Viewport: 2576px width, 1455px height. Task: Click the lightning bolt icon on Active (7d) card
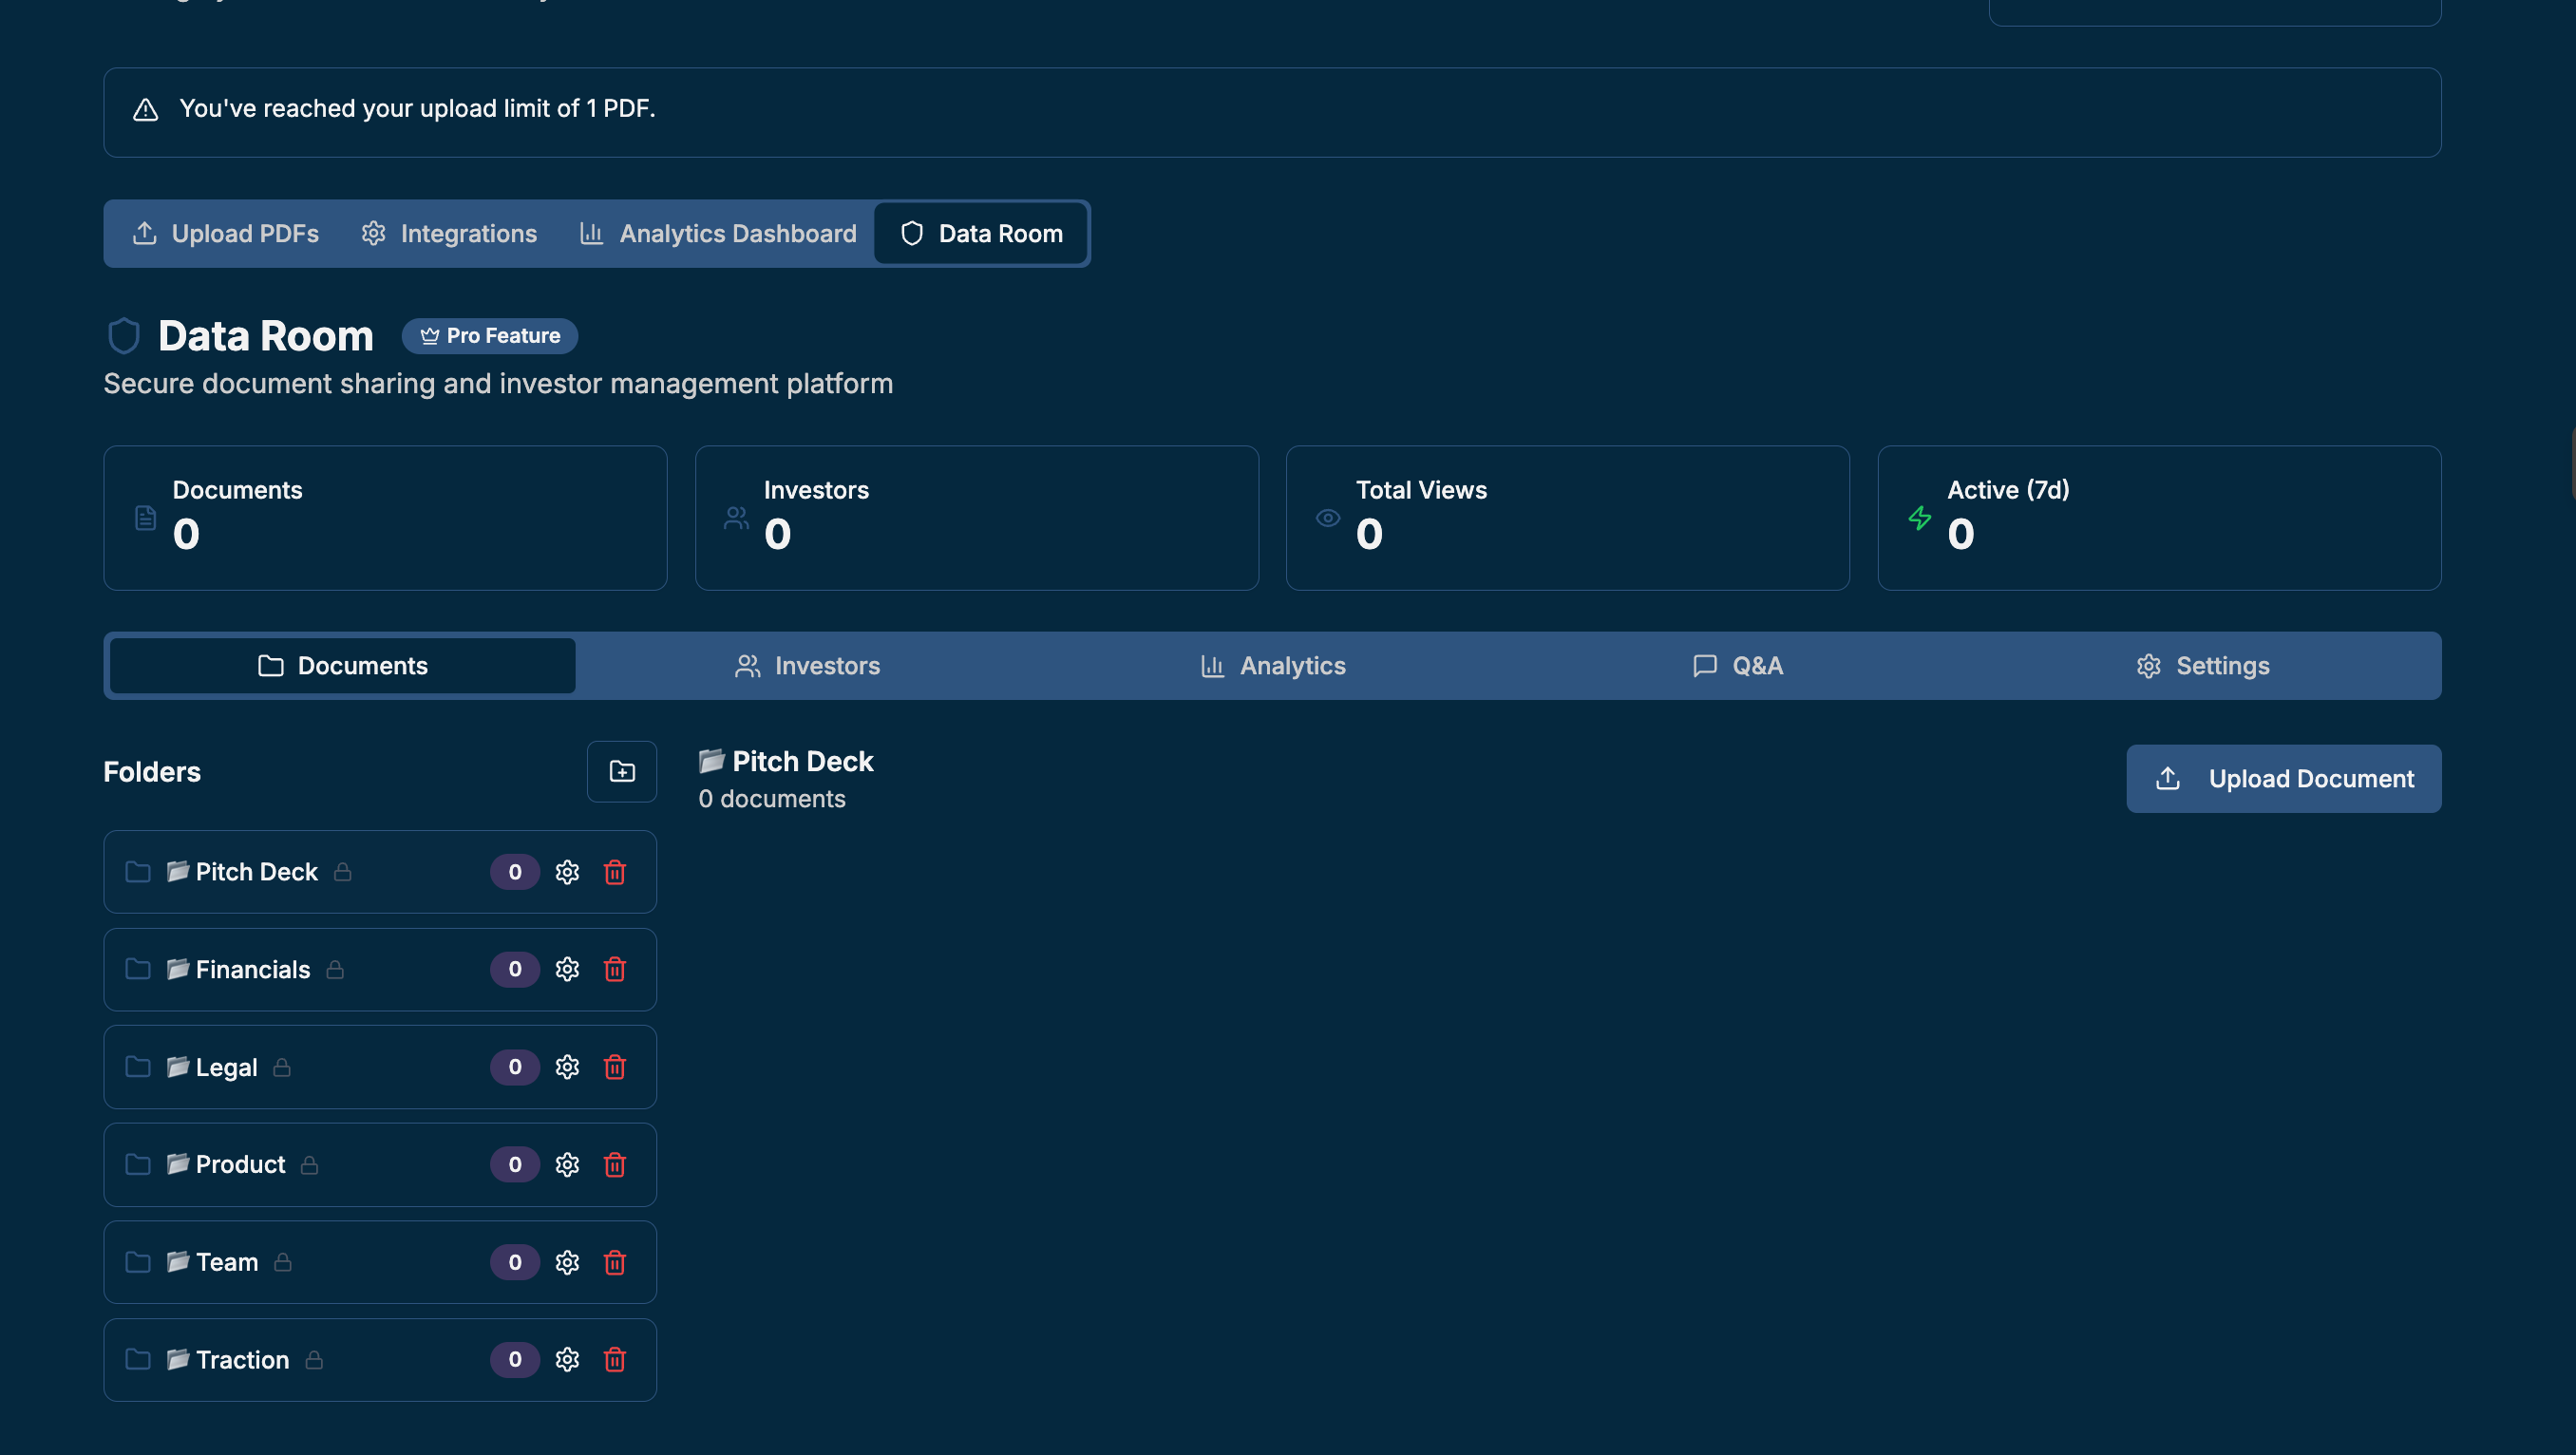point(1920,517)
